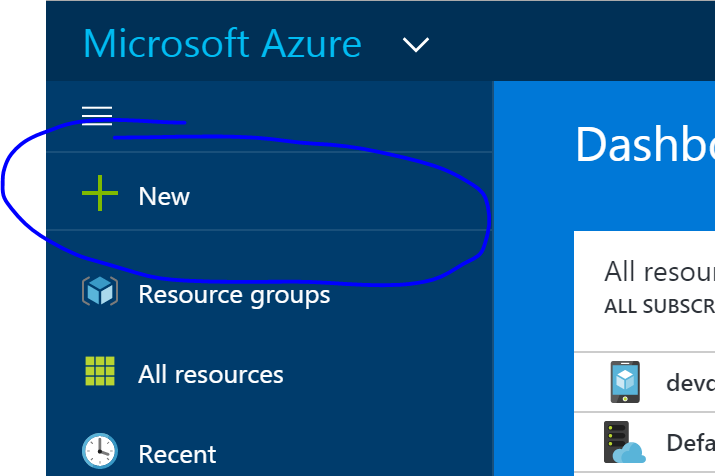Open Resource groups from the sidebar
Screen dimensions: 715x476
(234, 295)
